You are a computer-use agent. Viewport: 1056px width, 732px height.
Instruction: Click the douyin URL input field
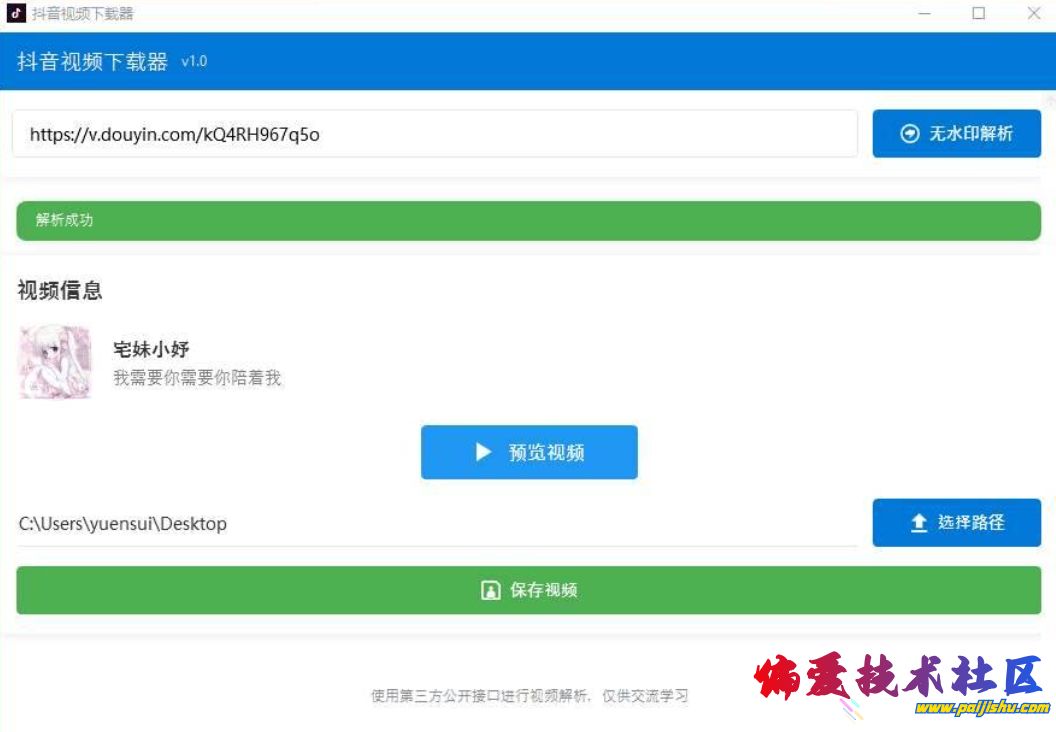click(437, 133)
